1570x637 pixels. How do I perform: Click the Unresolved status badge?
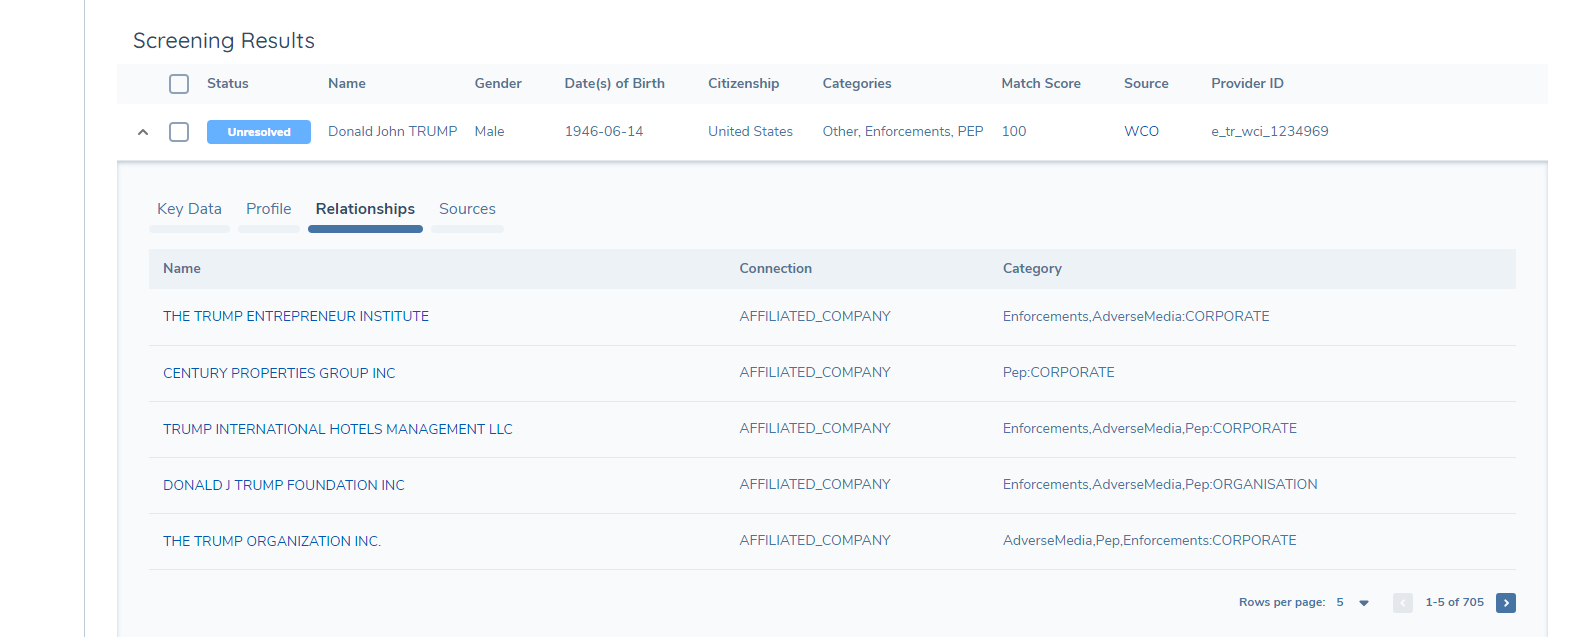258,132
